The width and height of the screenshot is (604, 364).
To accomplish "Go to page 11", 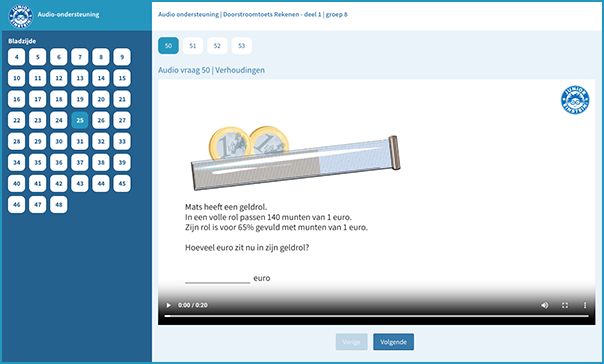I will (x=38, y=78).
